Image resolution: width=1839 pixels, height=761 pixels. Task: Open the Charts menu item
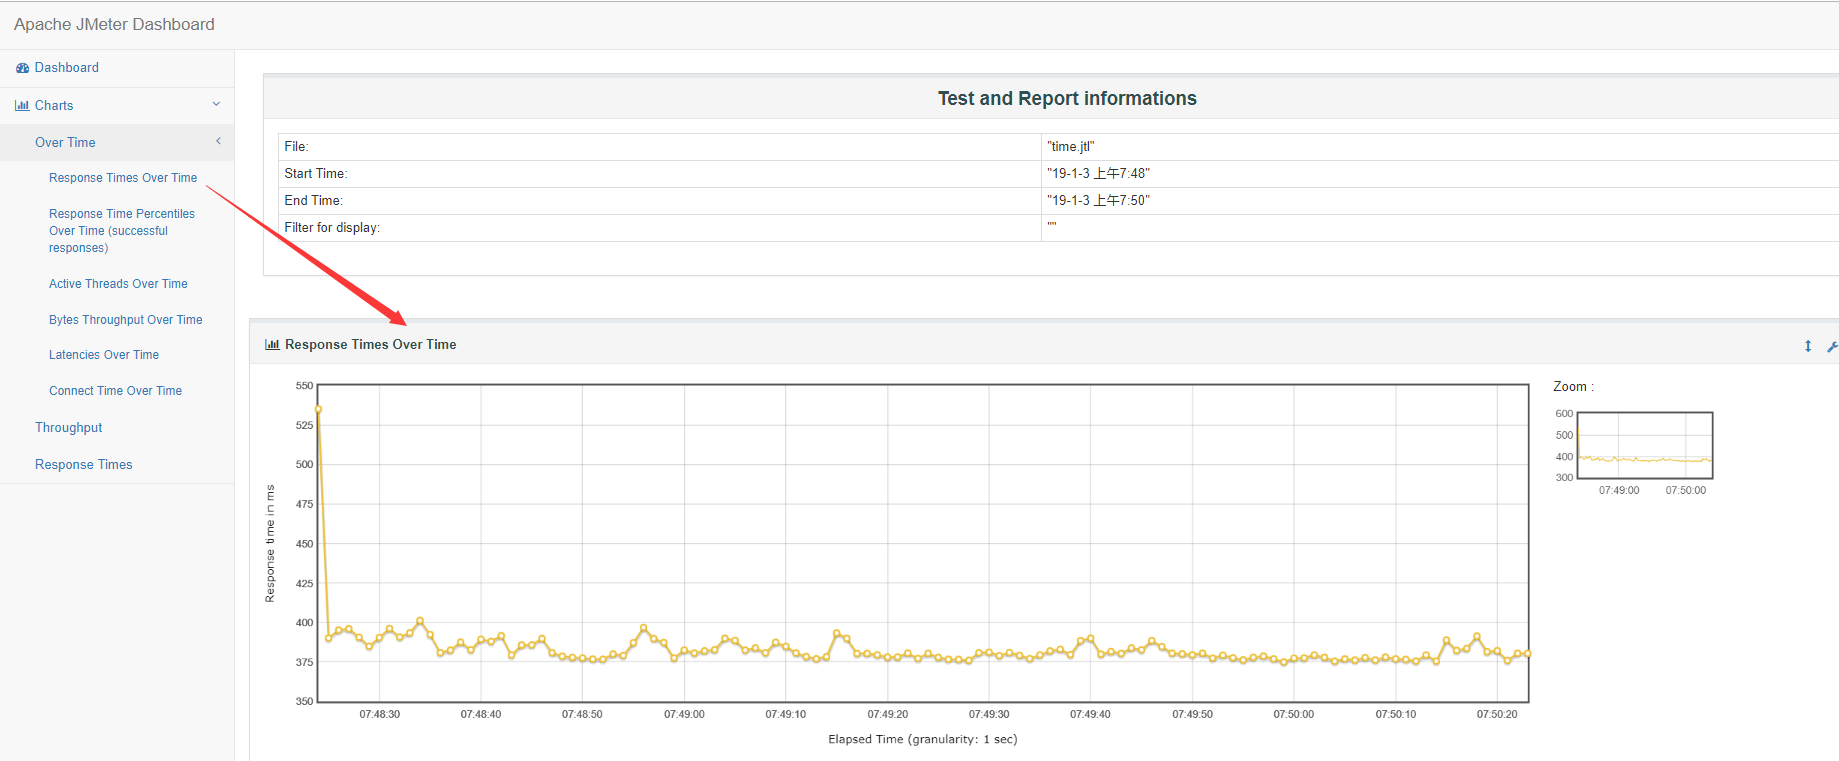click(54, 105)
